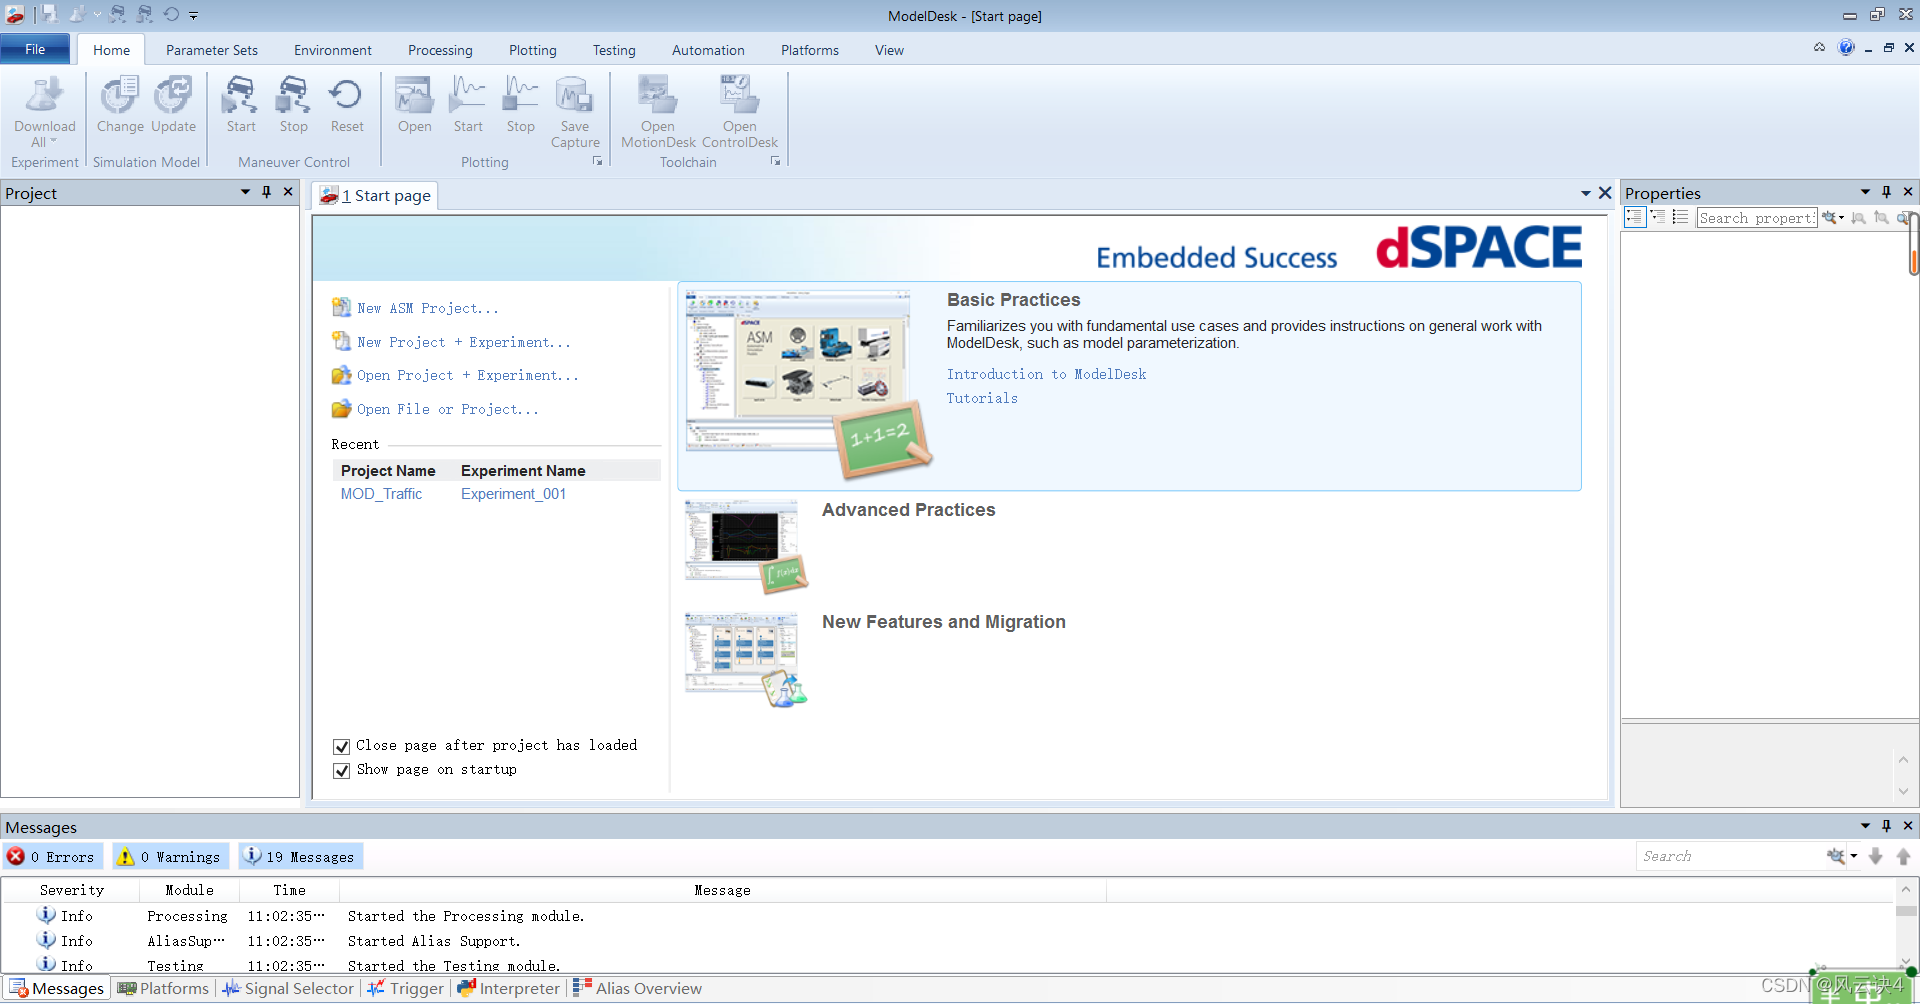This screenshot has width=1920, height=1004.
Task: Open Properties pane options dropdown
Action: tap(1865, 192)
